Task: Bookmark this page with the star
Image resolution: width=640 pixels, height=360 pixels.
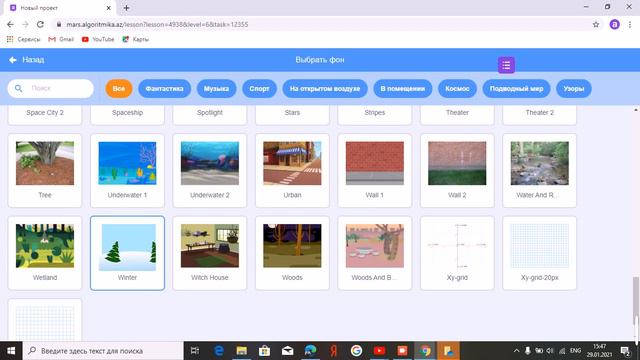Action: [x=596, y=24]
